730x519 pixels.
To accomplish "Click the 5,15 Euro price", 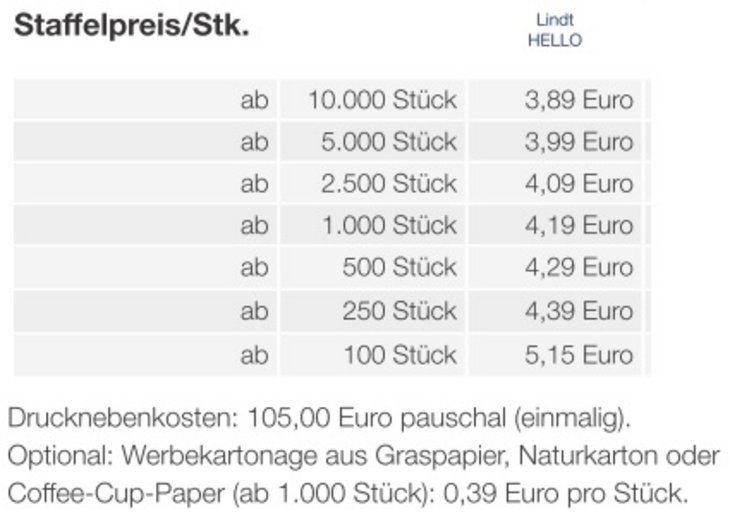I will point(578,354).
